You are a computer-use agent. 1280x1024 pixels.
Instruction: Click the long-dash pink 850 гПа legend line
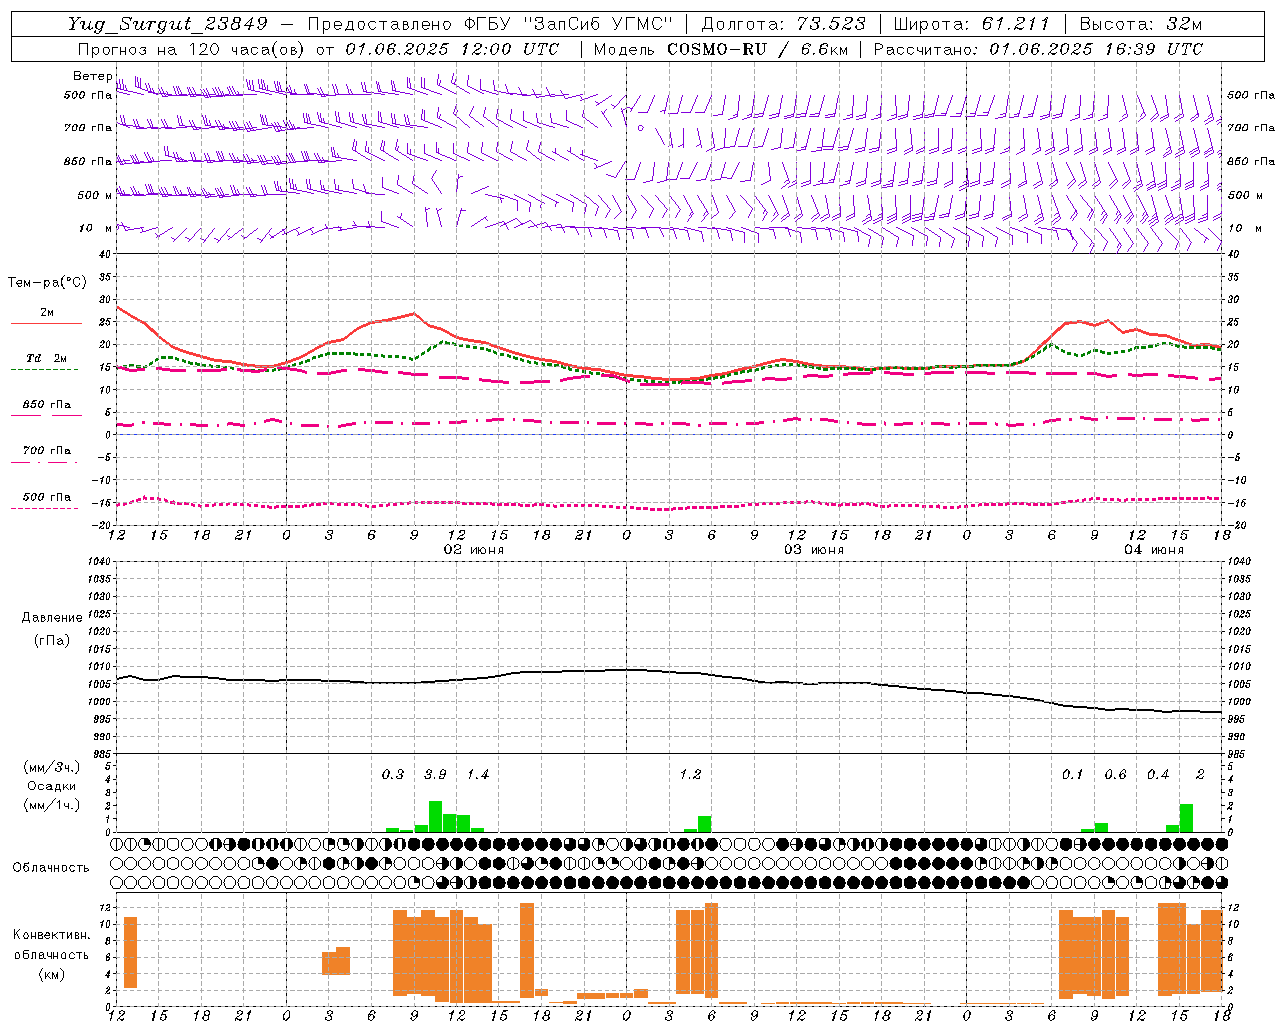pyautogui.click(x=46, y=415)
